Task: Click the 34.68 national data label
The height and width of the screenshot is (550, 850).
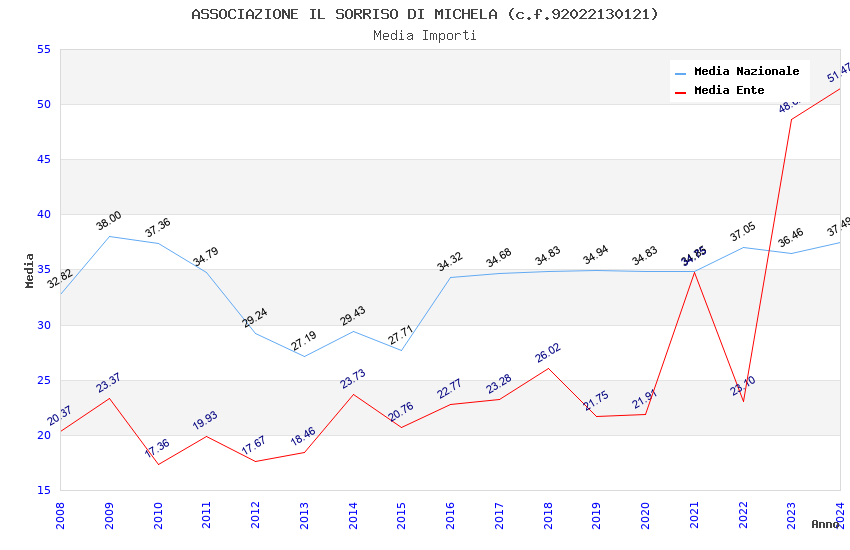Action: tap(499, 257)
